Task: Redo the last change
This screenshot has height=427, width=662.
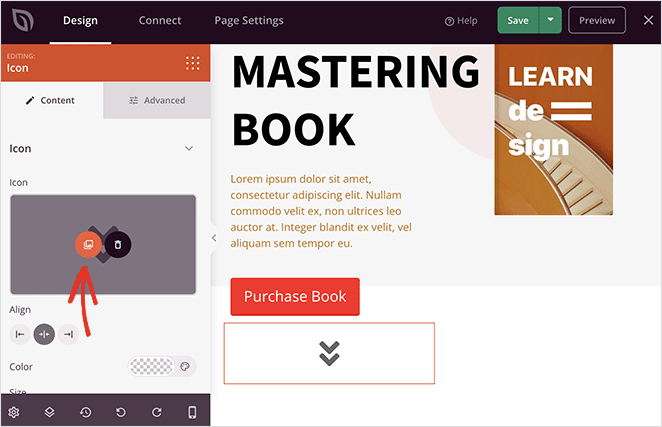Action: [157, 412]
